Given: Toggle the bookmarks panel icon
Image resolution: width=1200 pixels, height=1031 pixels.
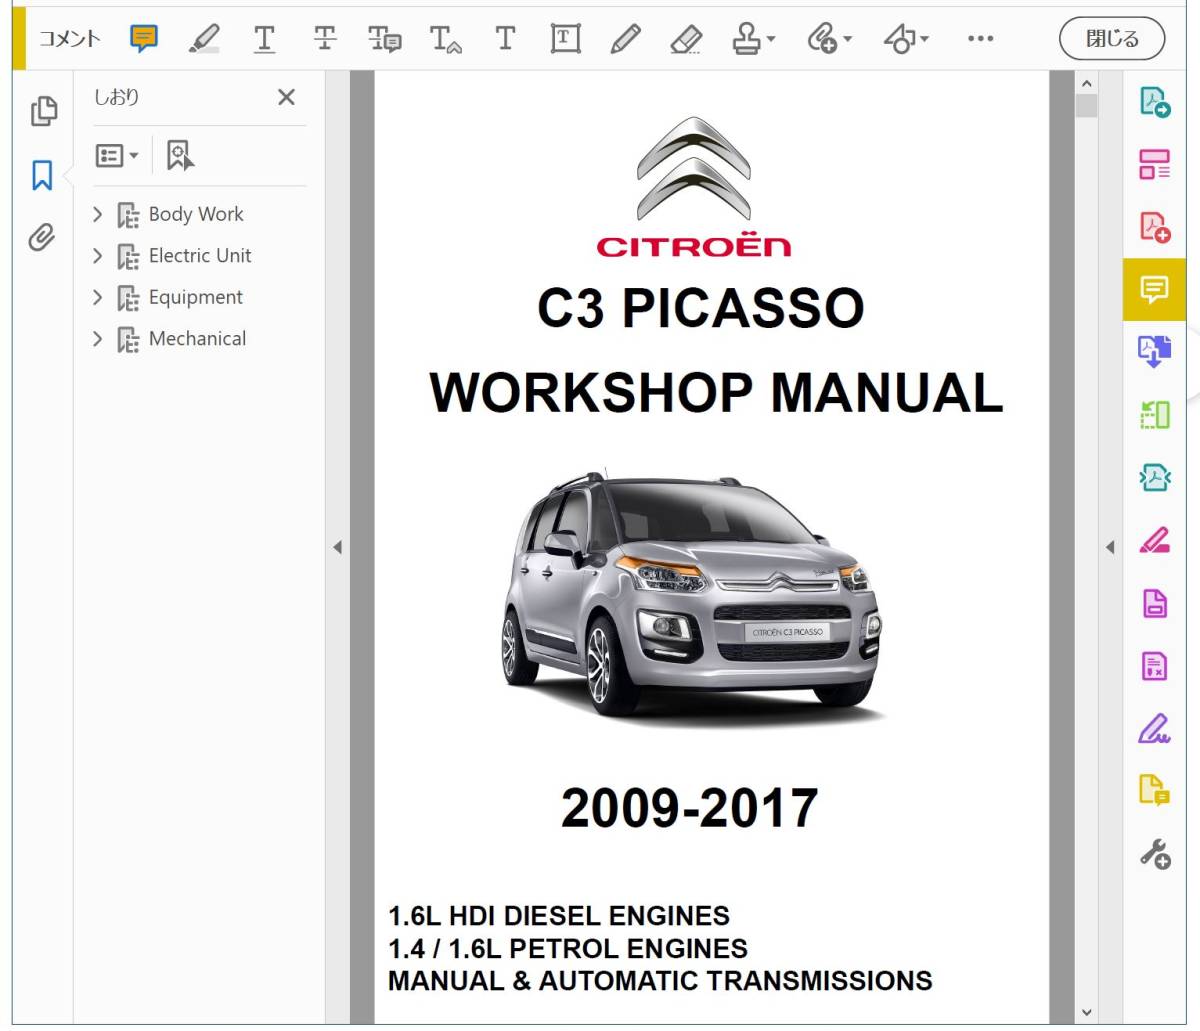Looking at the screenshot, I should [x=42, y=175].
